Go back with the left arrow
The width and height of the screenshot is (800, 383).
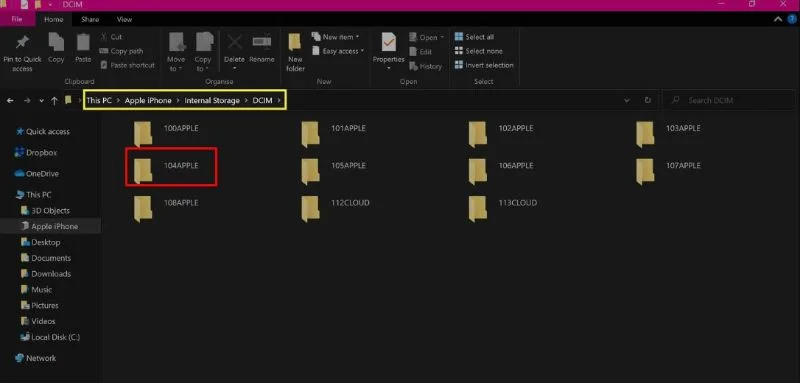(x=10, y=100)
